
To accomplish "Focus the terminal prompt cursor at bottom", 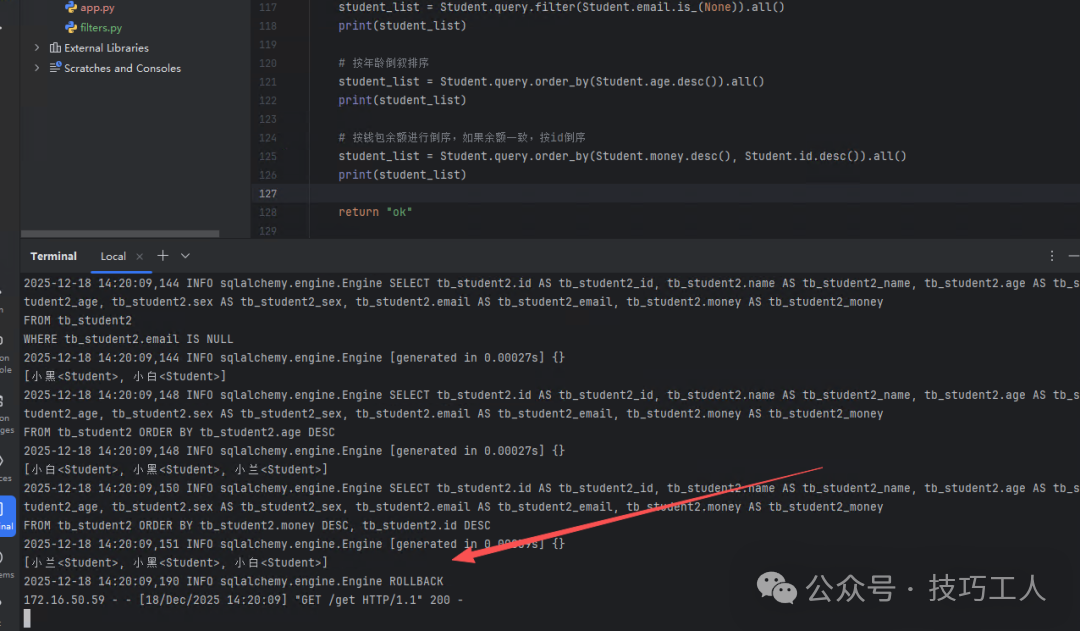I will [x=28, y=618].
